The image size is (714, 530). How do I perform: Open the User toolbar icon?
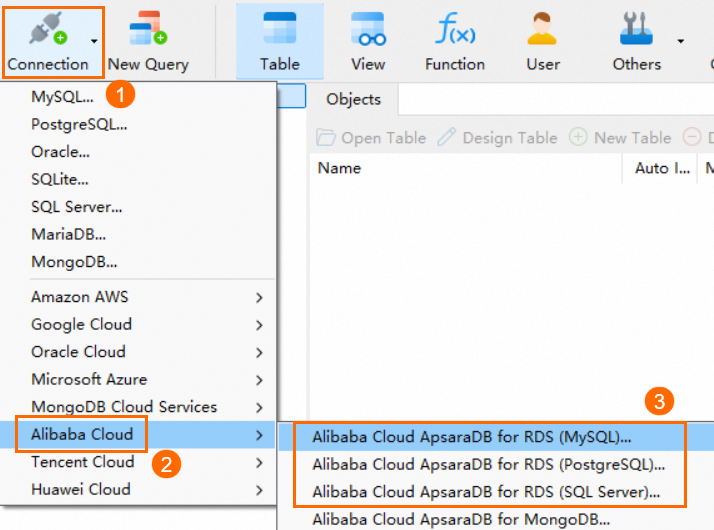point(542,28)
